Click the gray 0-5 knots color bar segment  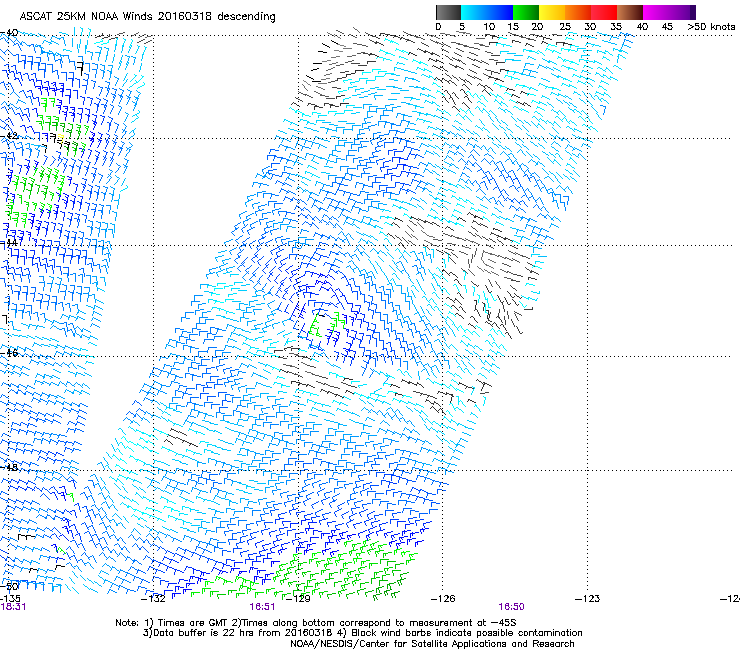pos(448,12)
